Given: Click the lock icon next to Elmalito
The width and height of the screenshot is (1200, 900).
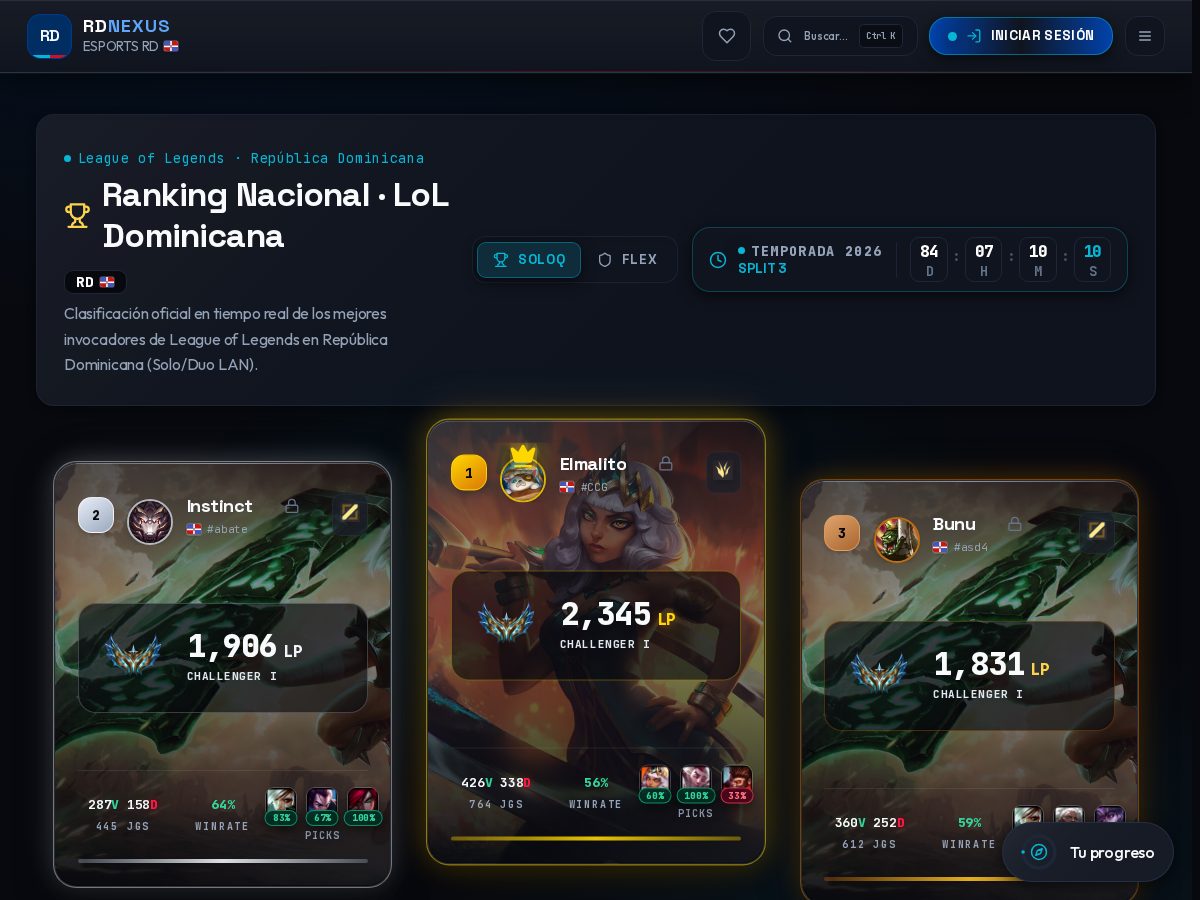Looking at the screenshot, I should pos(666,464).
